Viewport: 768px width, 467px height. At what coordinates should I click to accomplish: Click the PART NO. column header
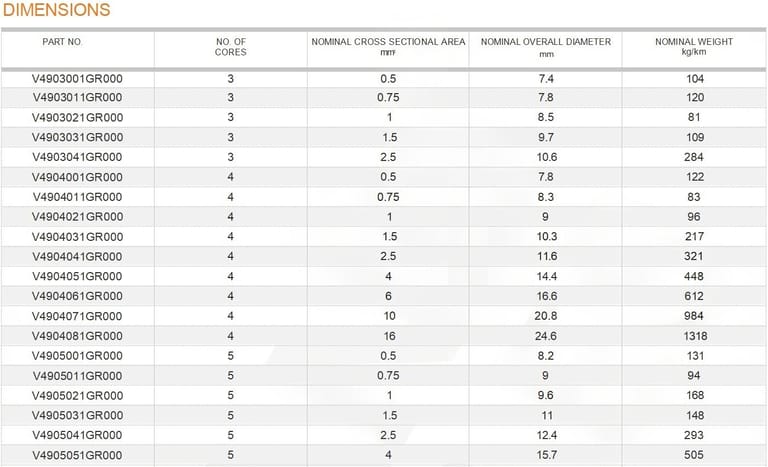click(x=62, y=42)
